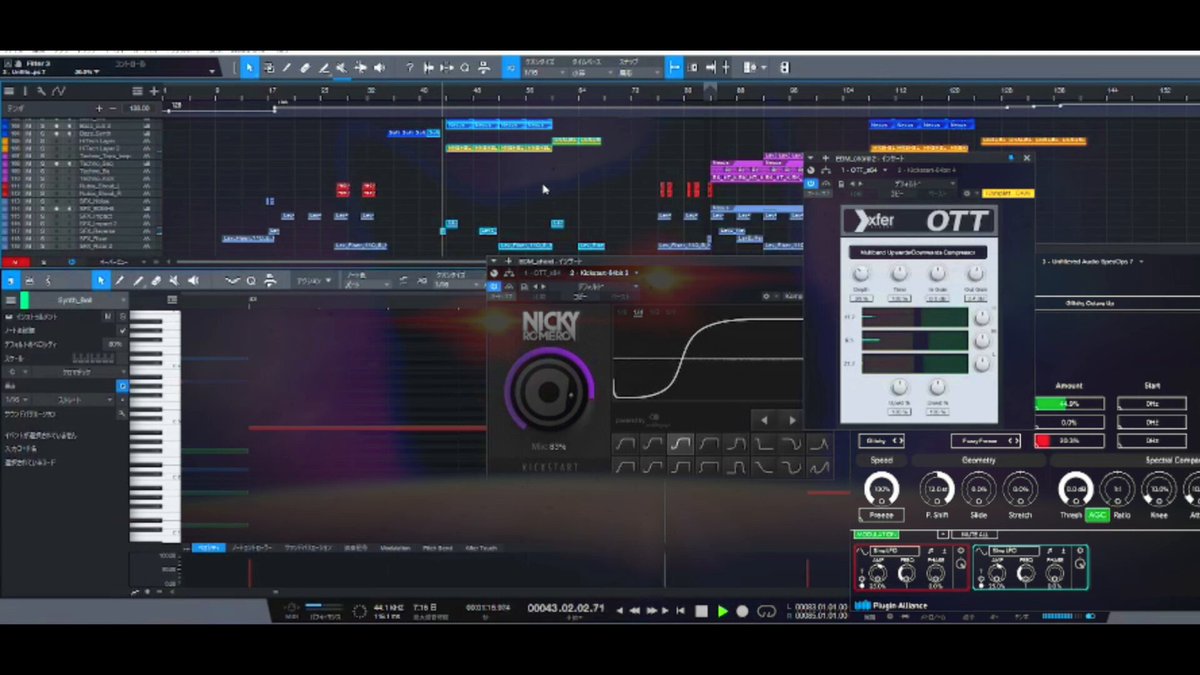This screenshot has width=1200, height=675.
Task: Switch to 1 - OTT_x64 tab in OTT window
Action: coord(859,170)
